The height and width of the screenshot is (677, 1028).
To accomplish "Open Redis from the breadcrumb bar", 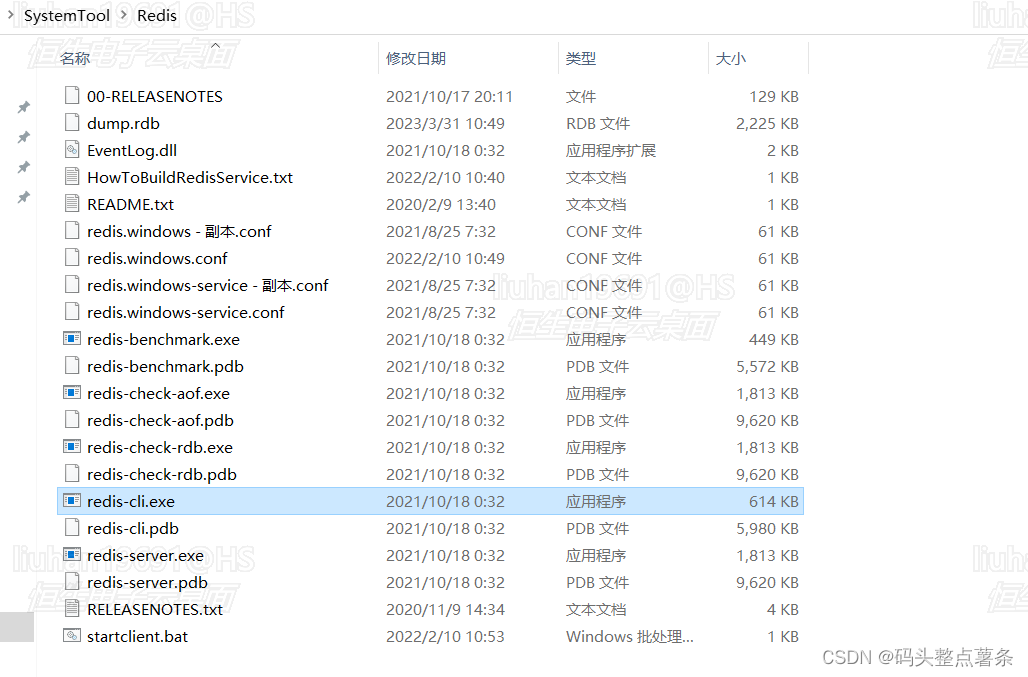I will pos(156,15).
